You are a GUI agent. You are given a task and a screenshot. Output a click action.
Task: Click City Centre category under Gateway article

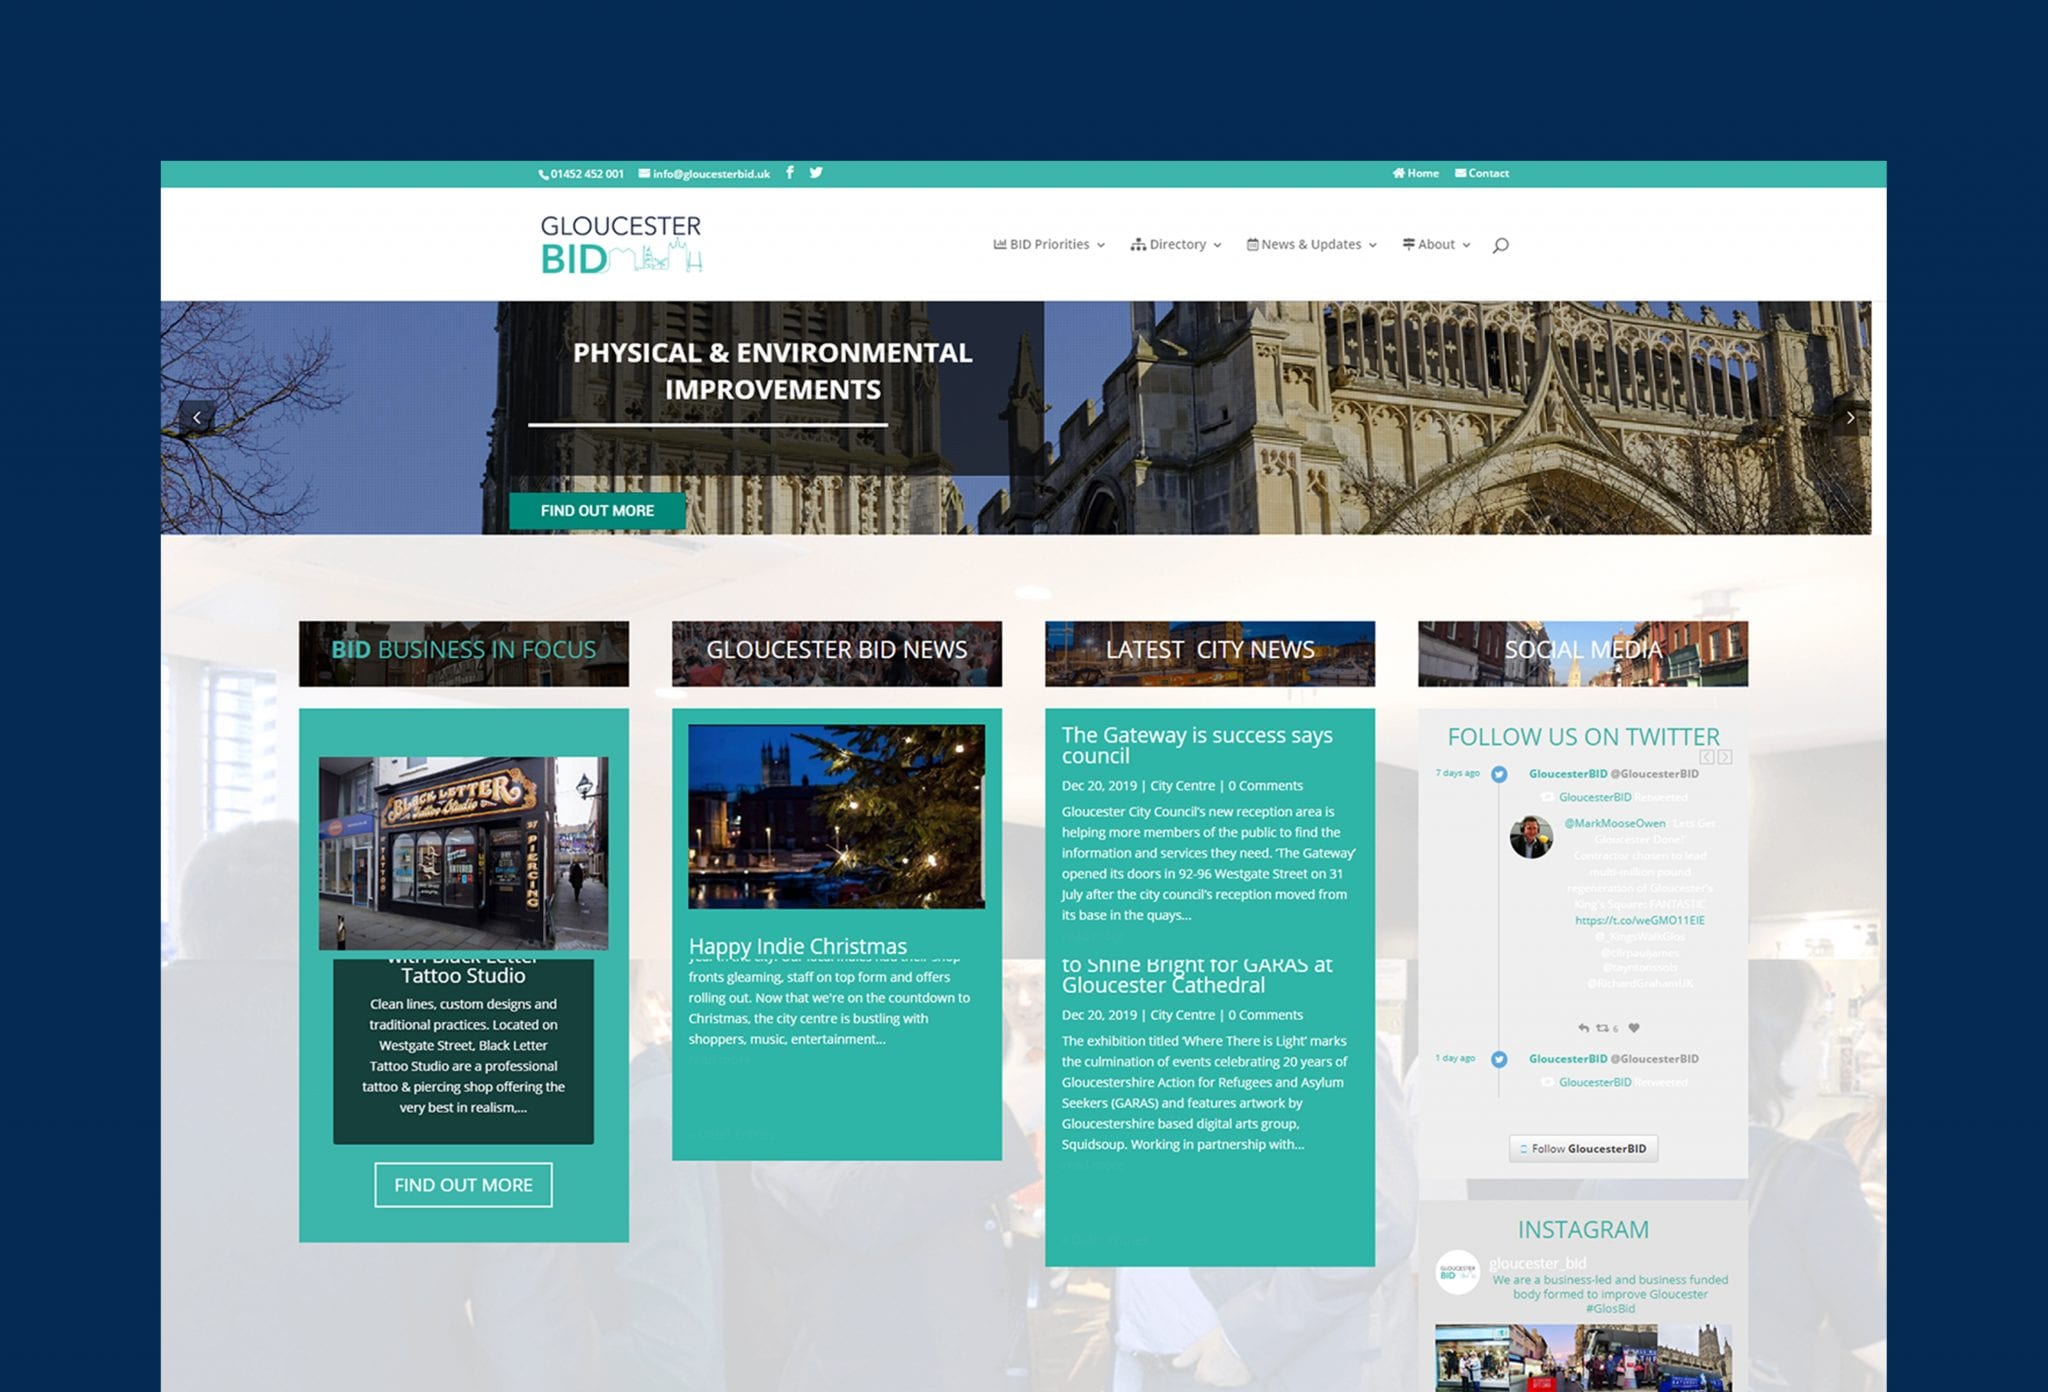click(1183, 786)
